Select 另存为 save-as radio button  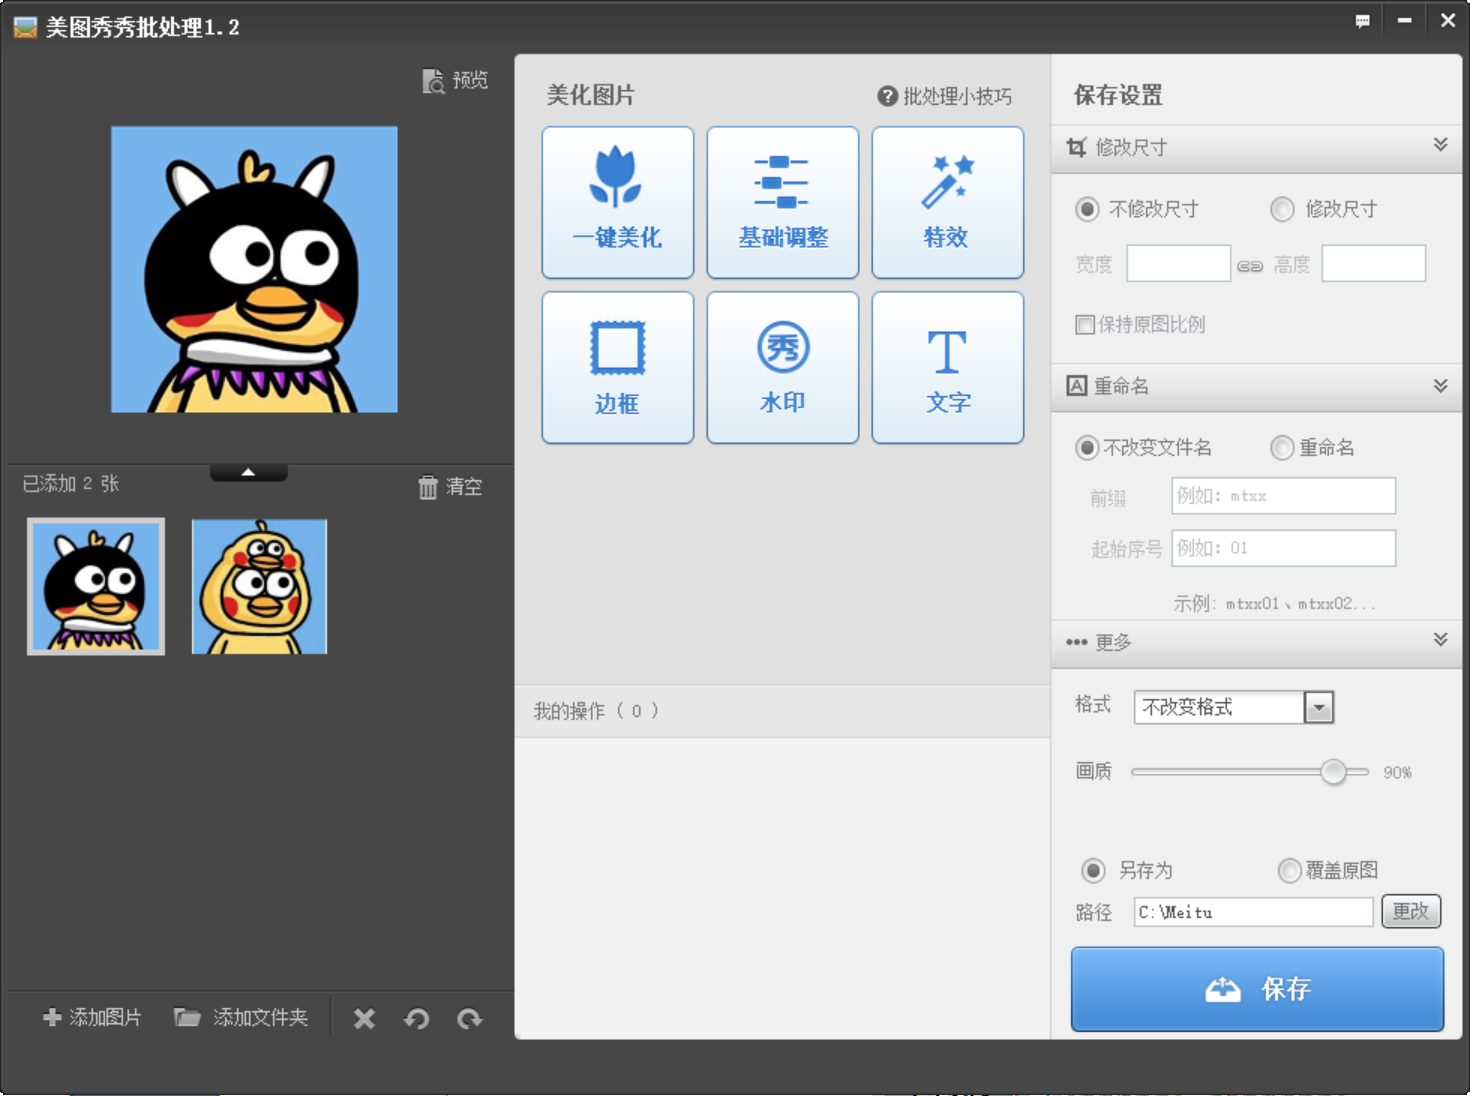(x=1094, y=870)
